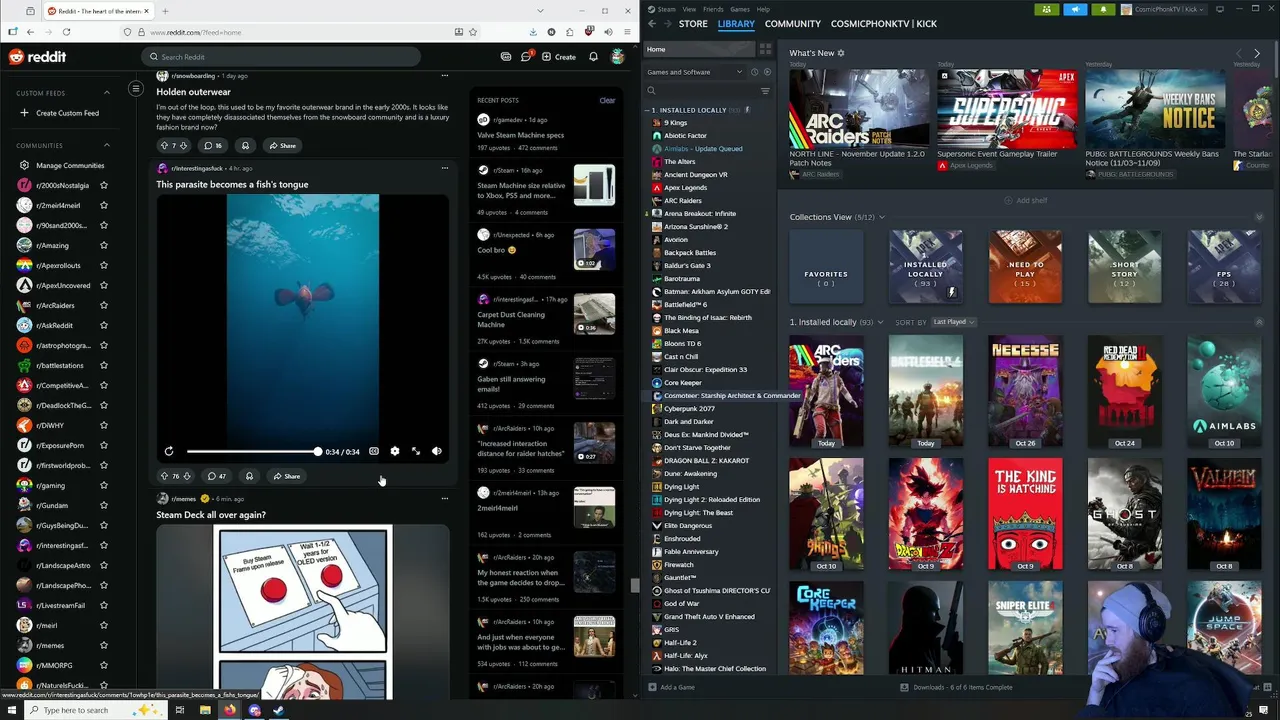Screen dimensions: 1280x720
Task: Share the fish tongue parasite post
Action: (286, 476)
